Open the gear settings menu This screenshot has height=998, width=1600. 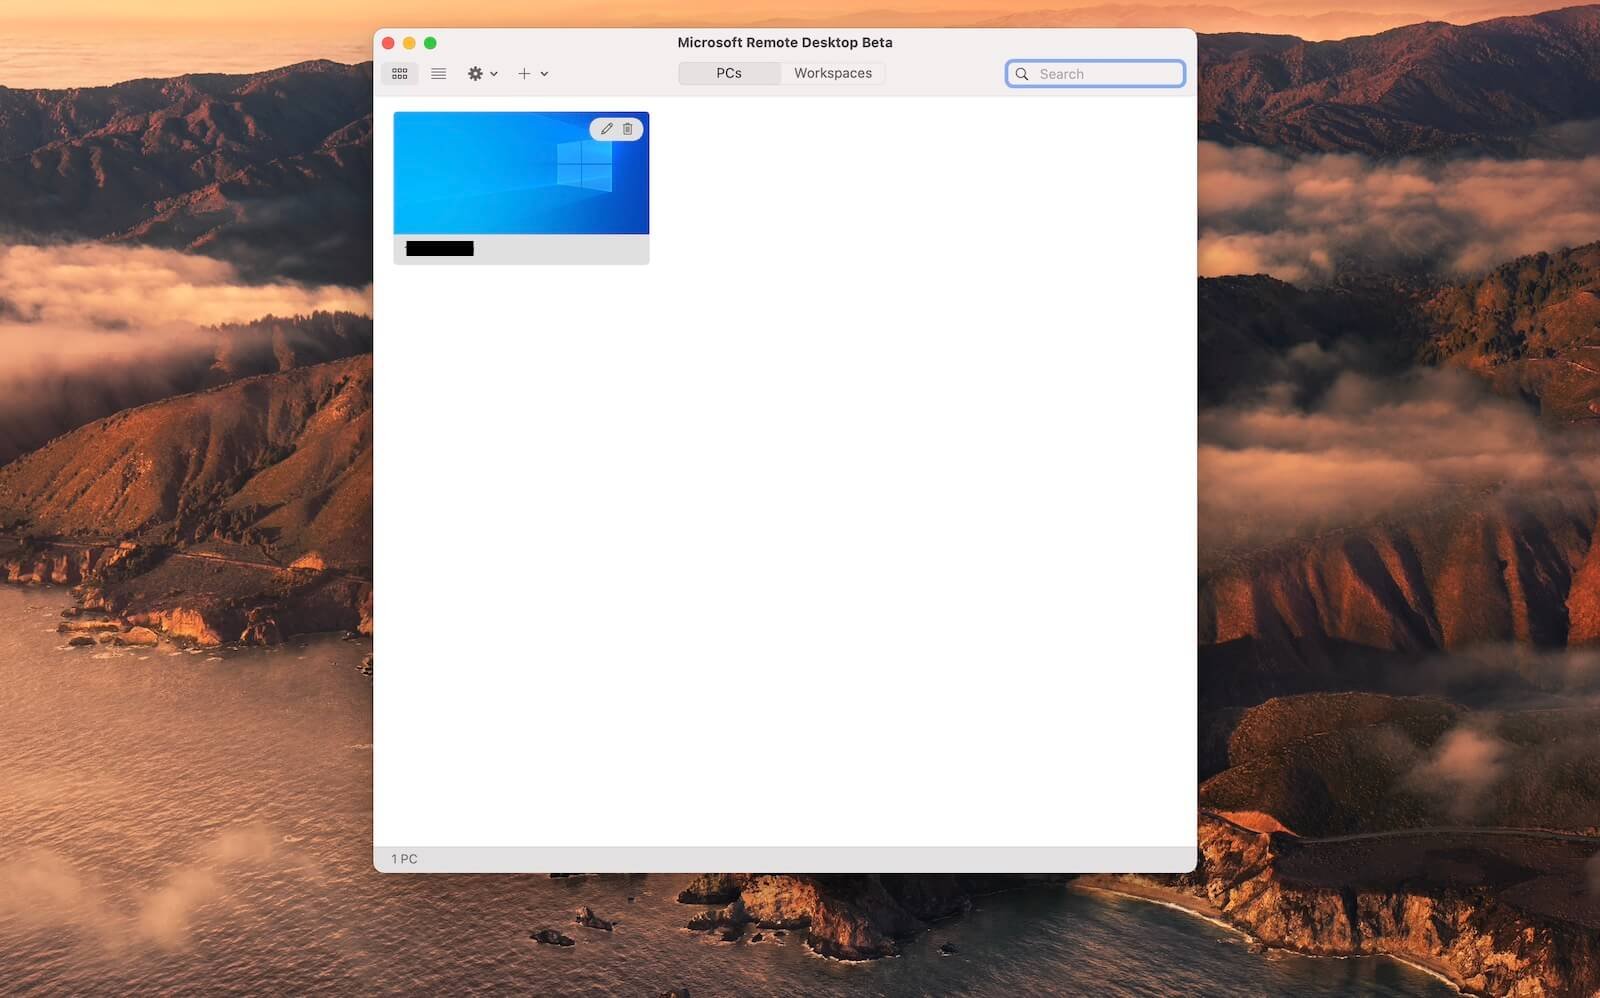pyautogui.click(x=475, y=74)
